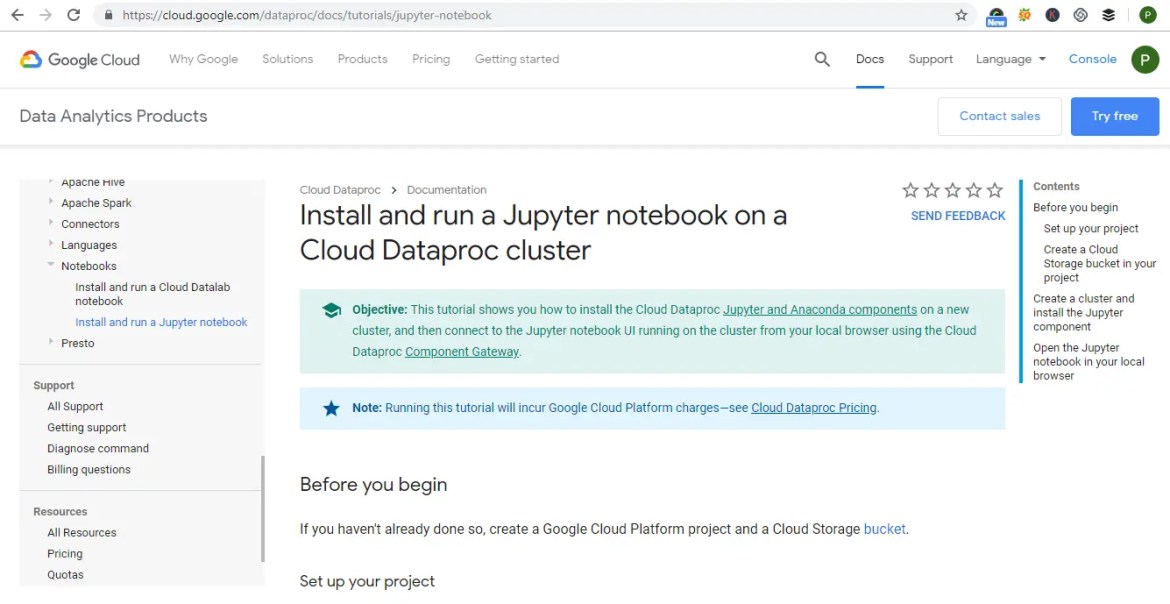Open the stacked layers extension icon
The image size is (1170, 604).
click(1108, 15)
